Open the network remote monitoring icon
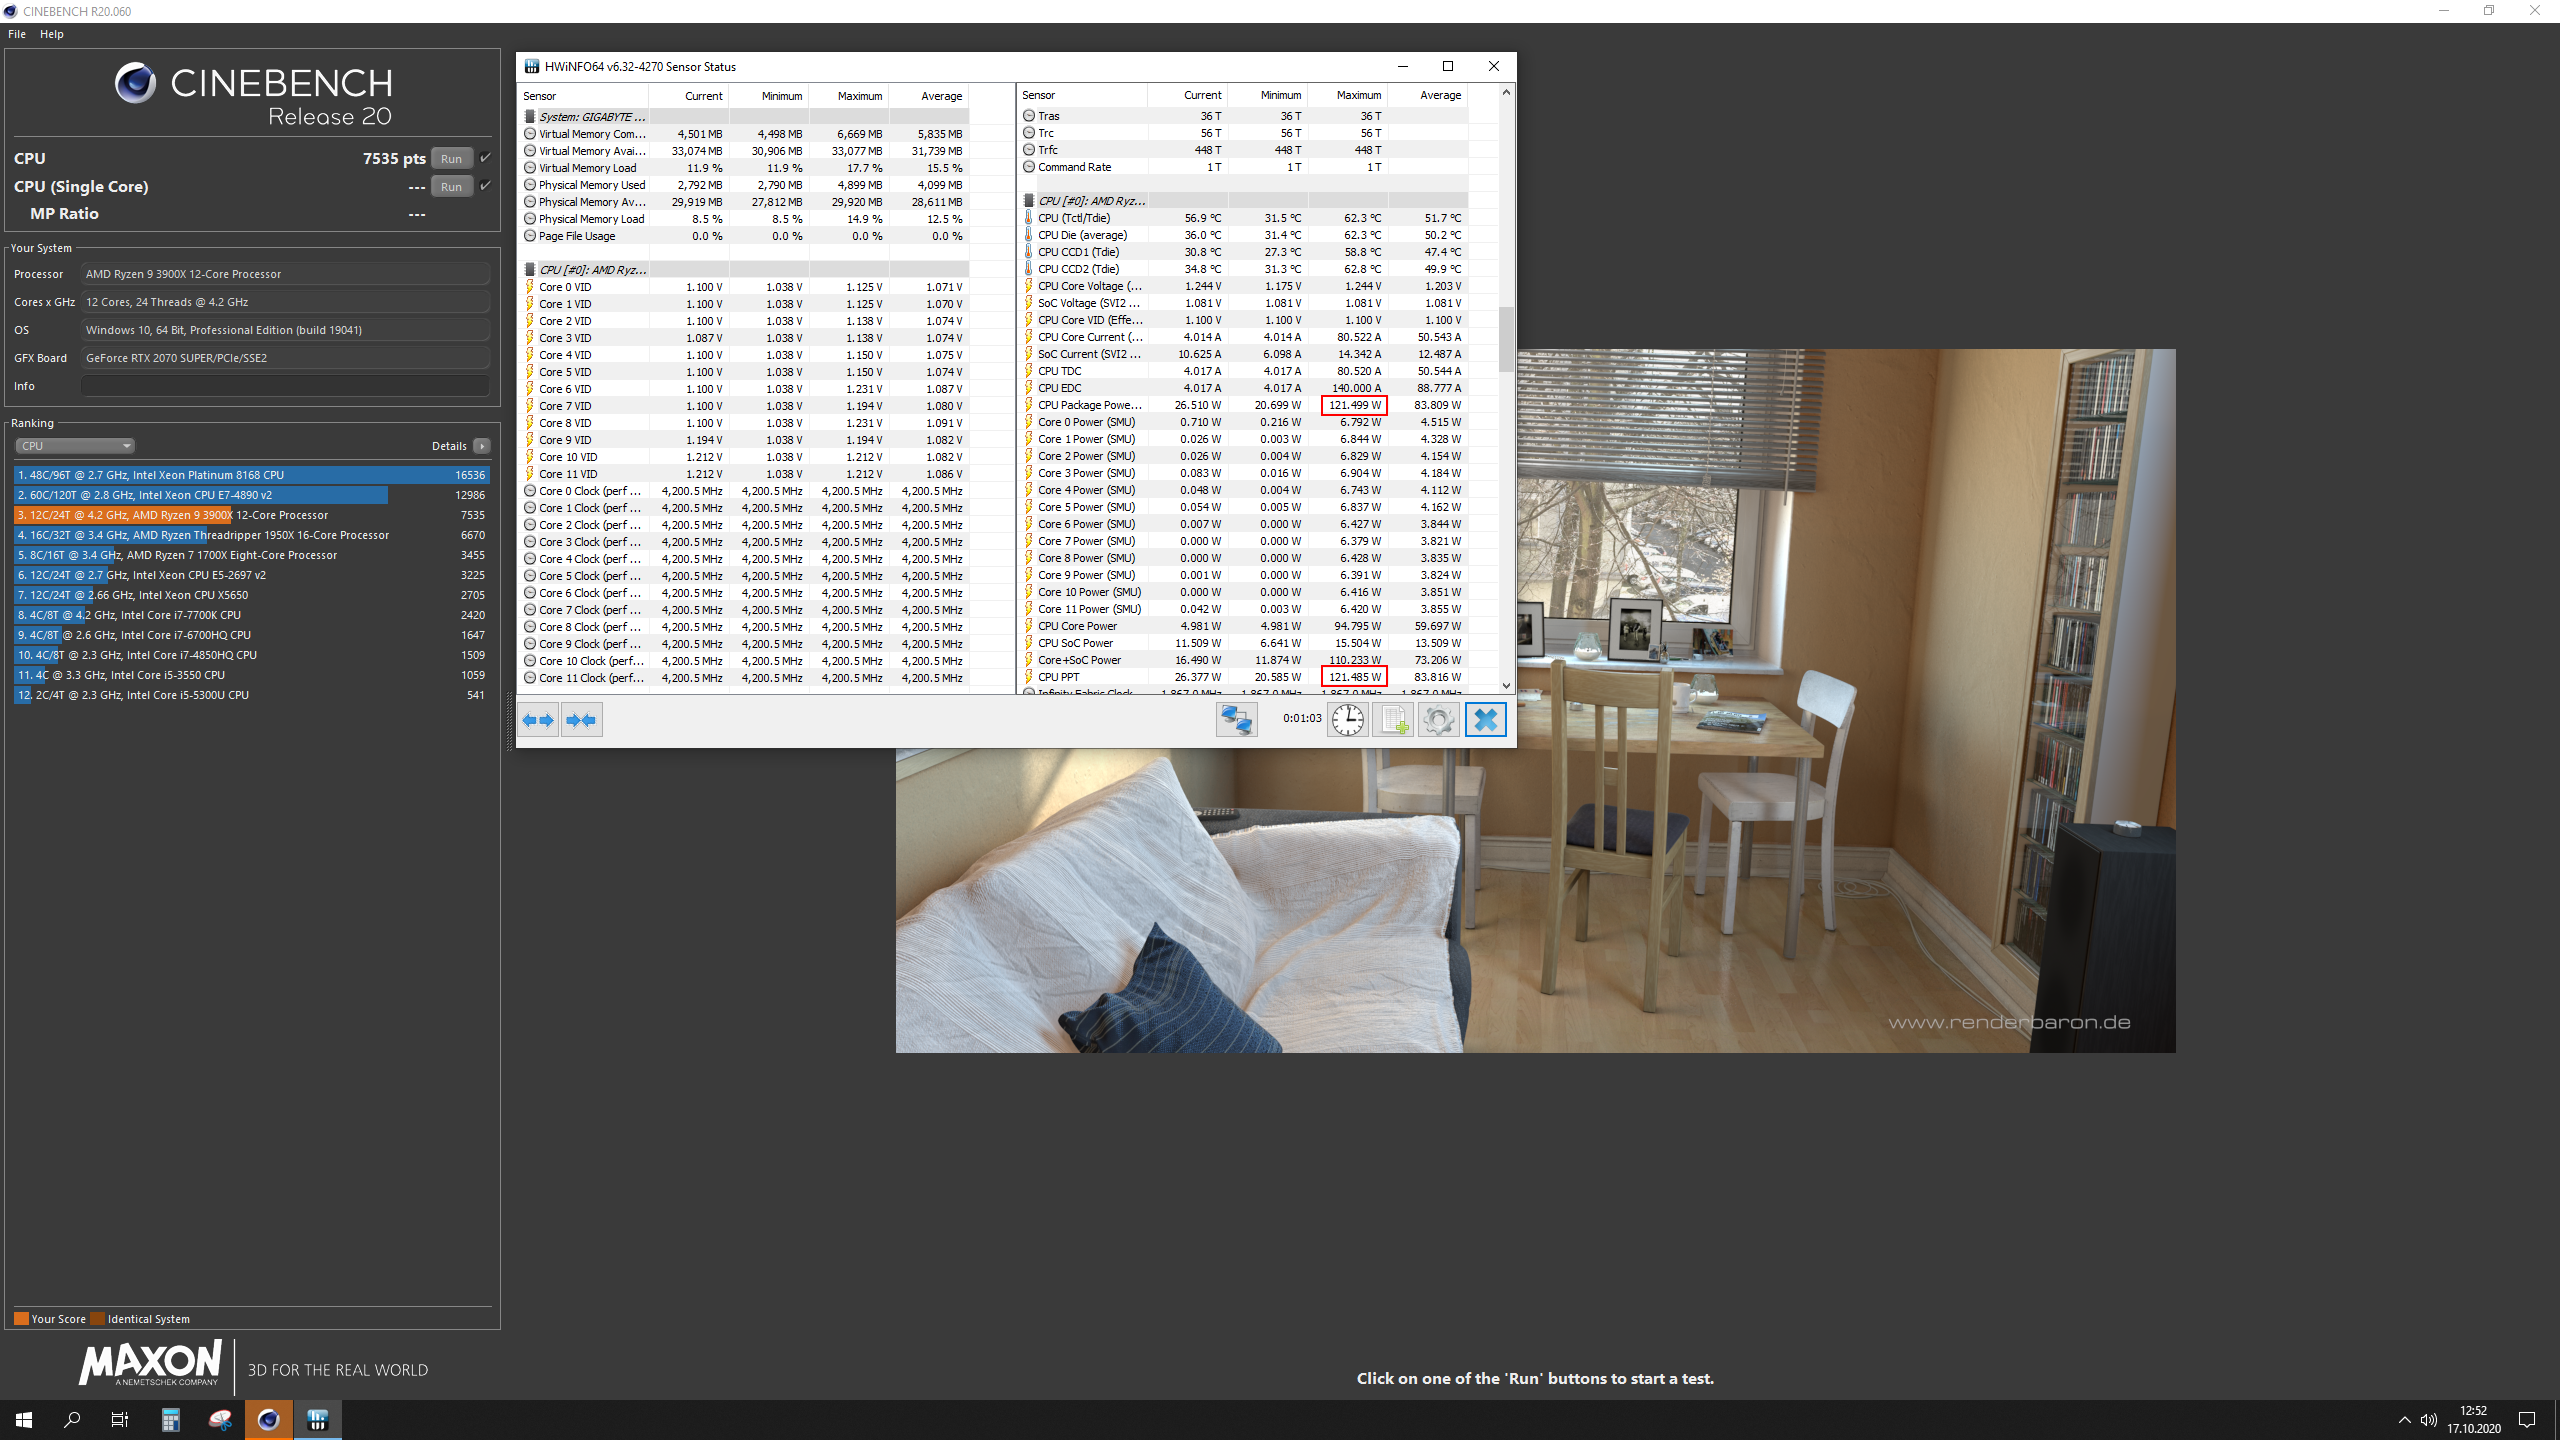The width and height of the screenshot is (2560, 1440). [x=1236, y=720]
